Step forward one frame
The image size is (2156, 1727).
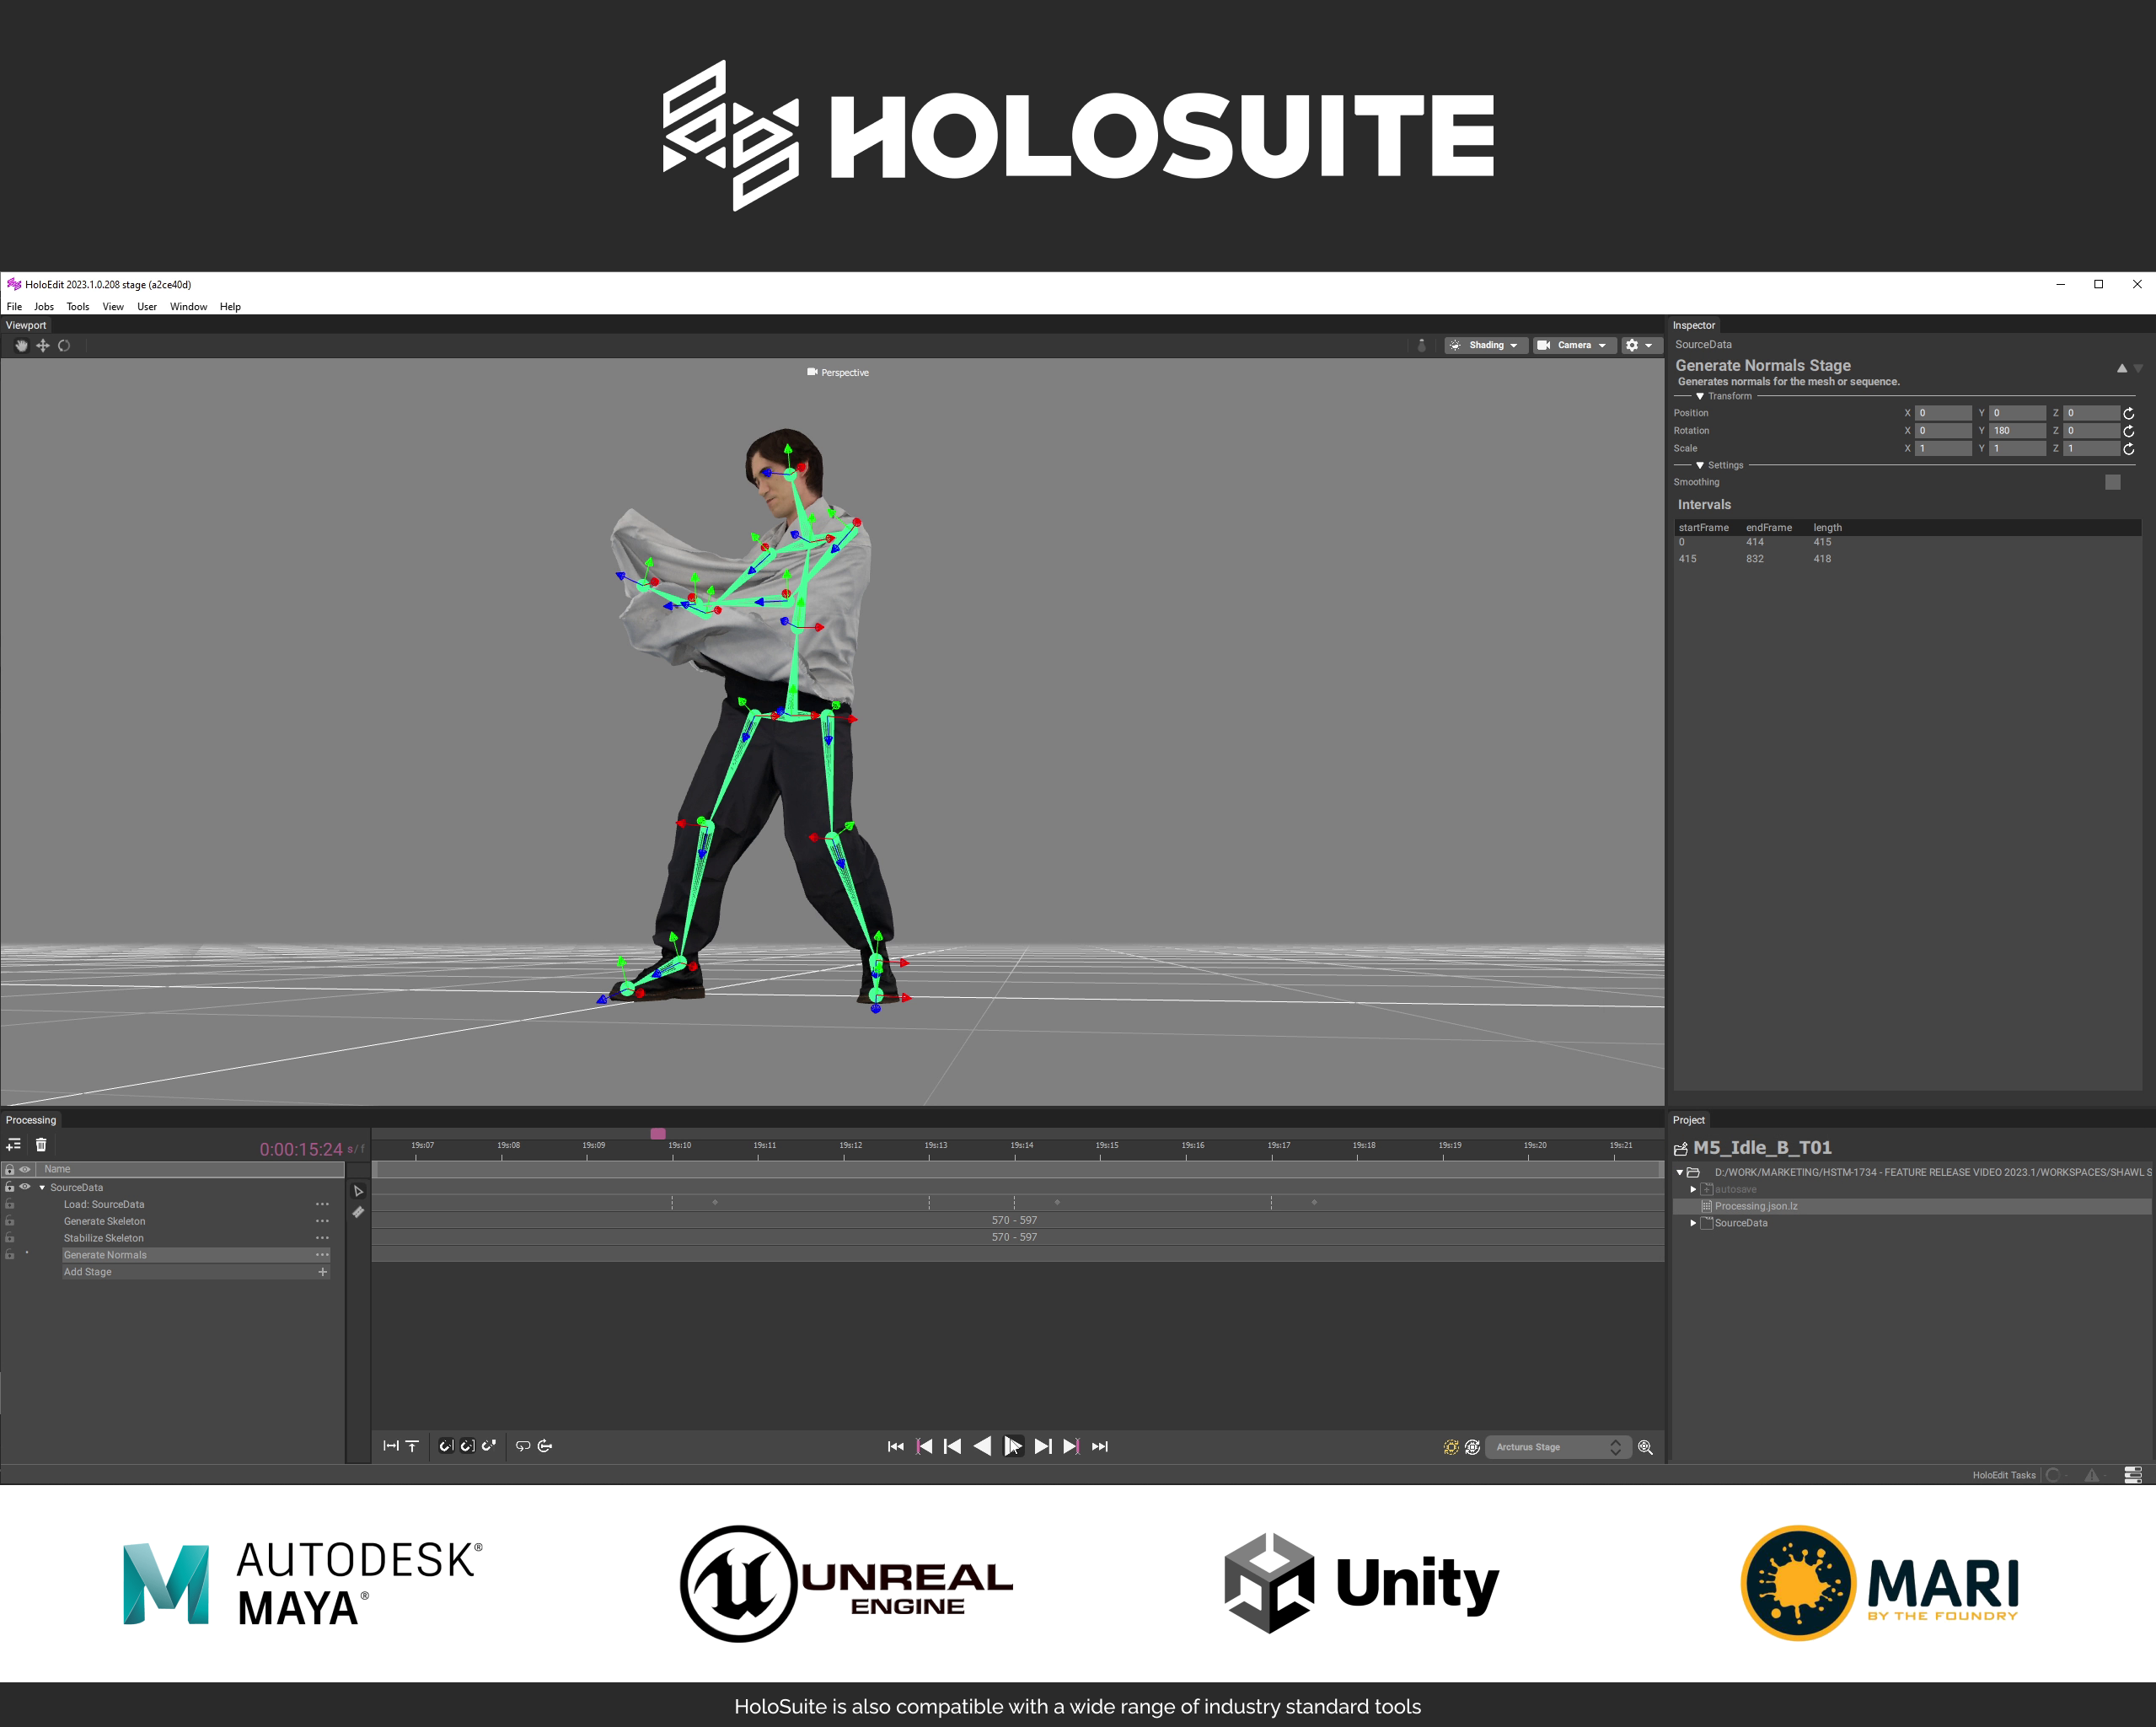coord(1042,1446)
